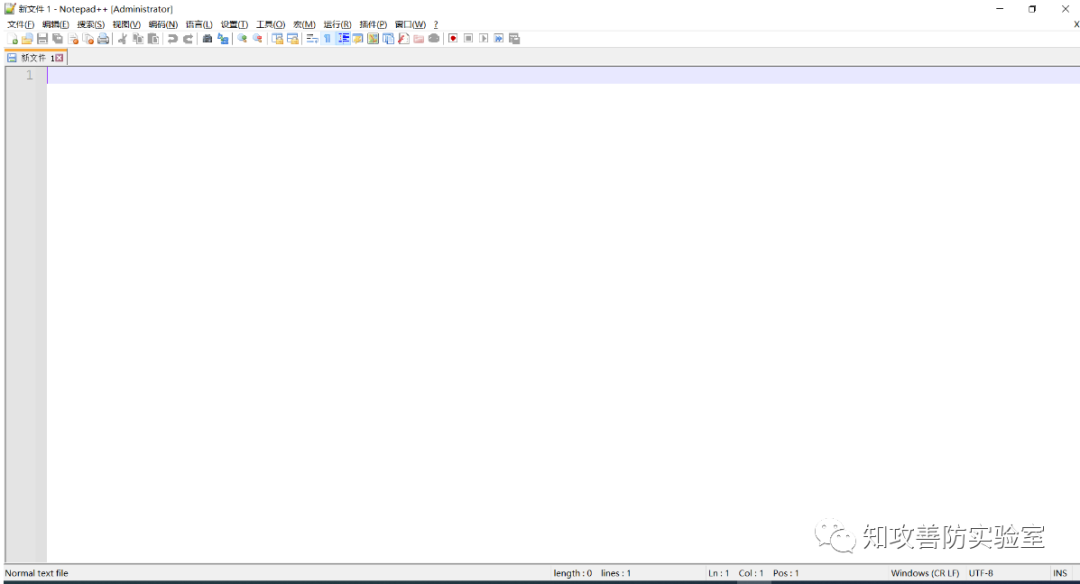Click the Save All toolbar icon

(57, 39)
